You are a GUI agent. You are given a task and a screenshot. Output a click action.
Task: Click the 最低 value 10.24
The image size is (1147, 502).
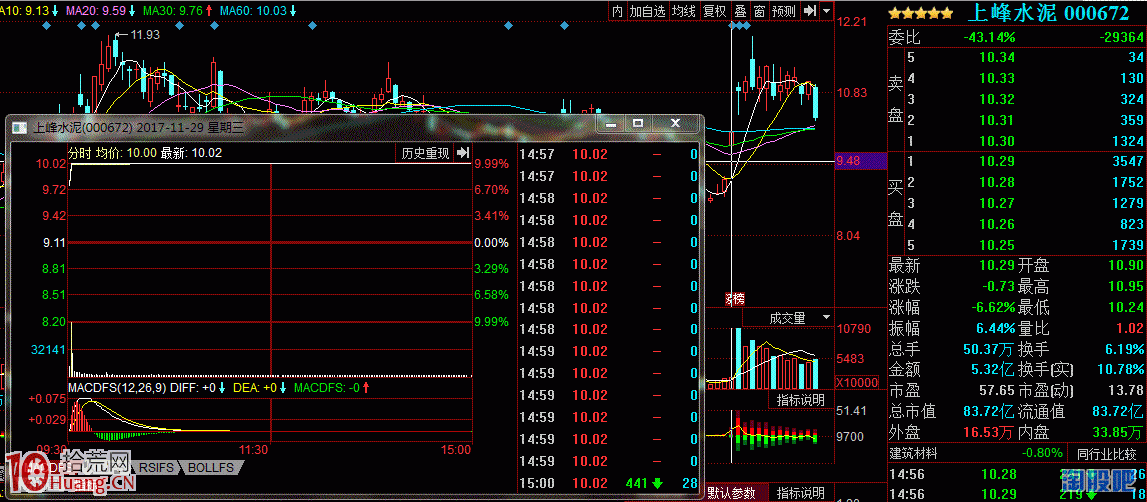click(x=1126, y=307)
